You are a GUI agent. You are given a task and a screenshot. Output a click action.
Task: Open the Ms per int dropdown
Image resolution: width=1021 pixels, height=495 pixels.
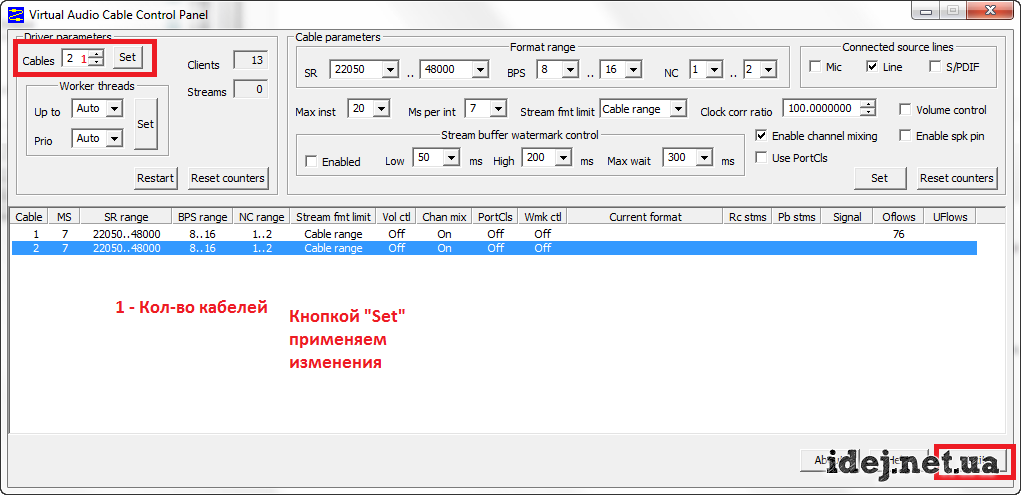coord(499,109)
